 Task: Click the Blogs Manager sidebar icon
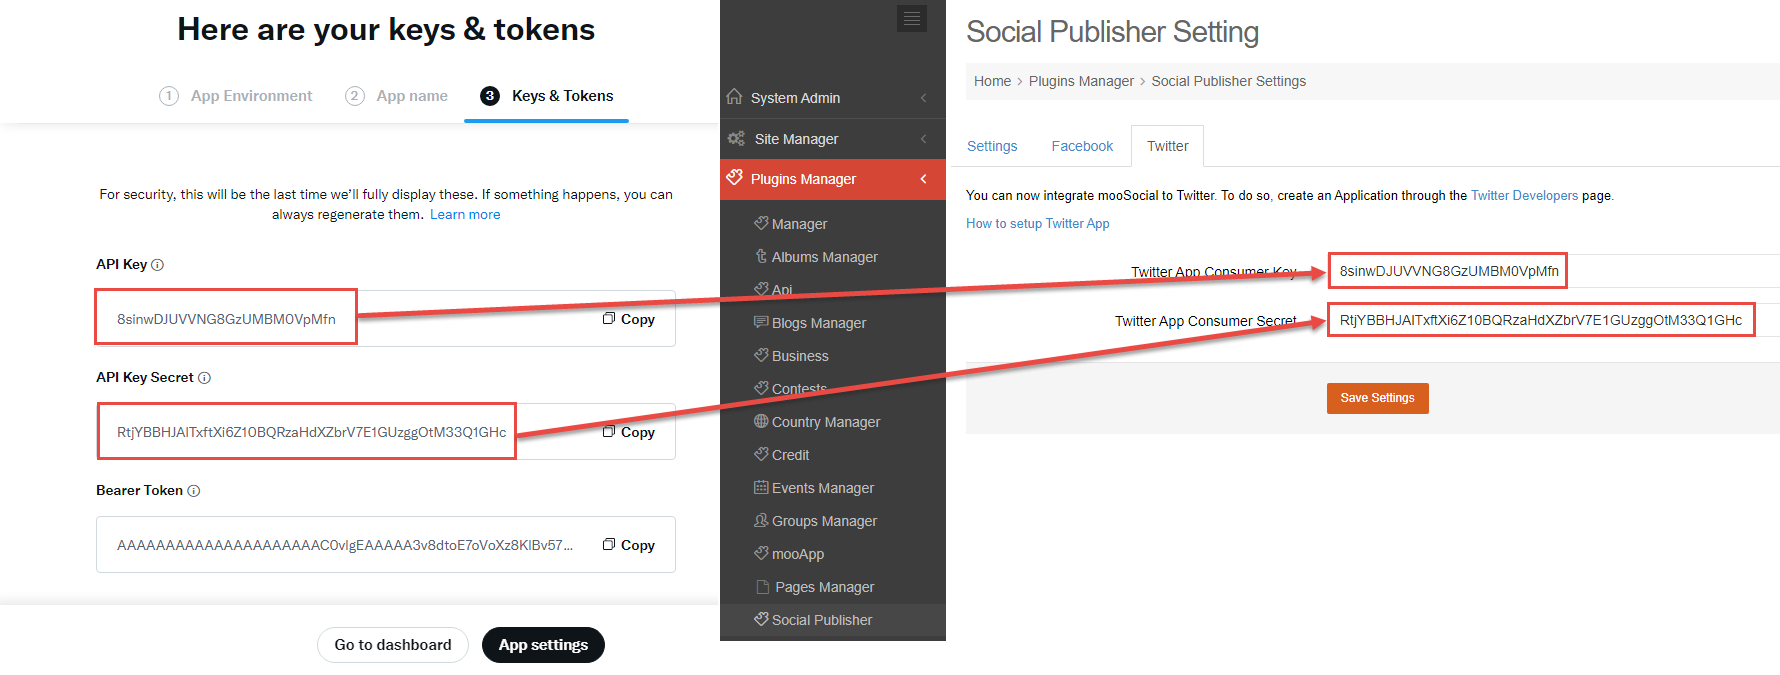tap(761, 323)
